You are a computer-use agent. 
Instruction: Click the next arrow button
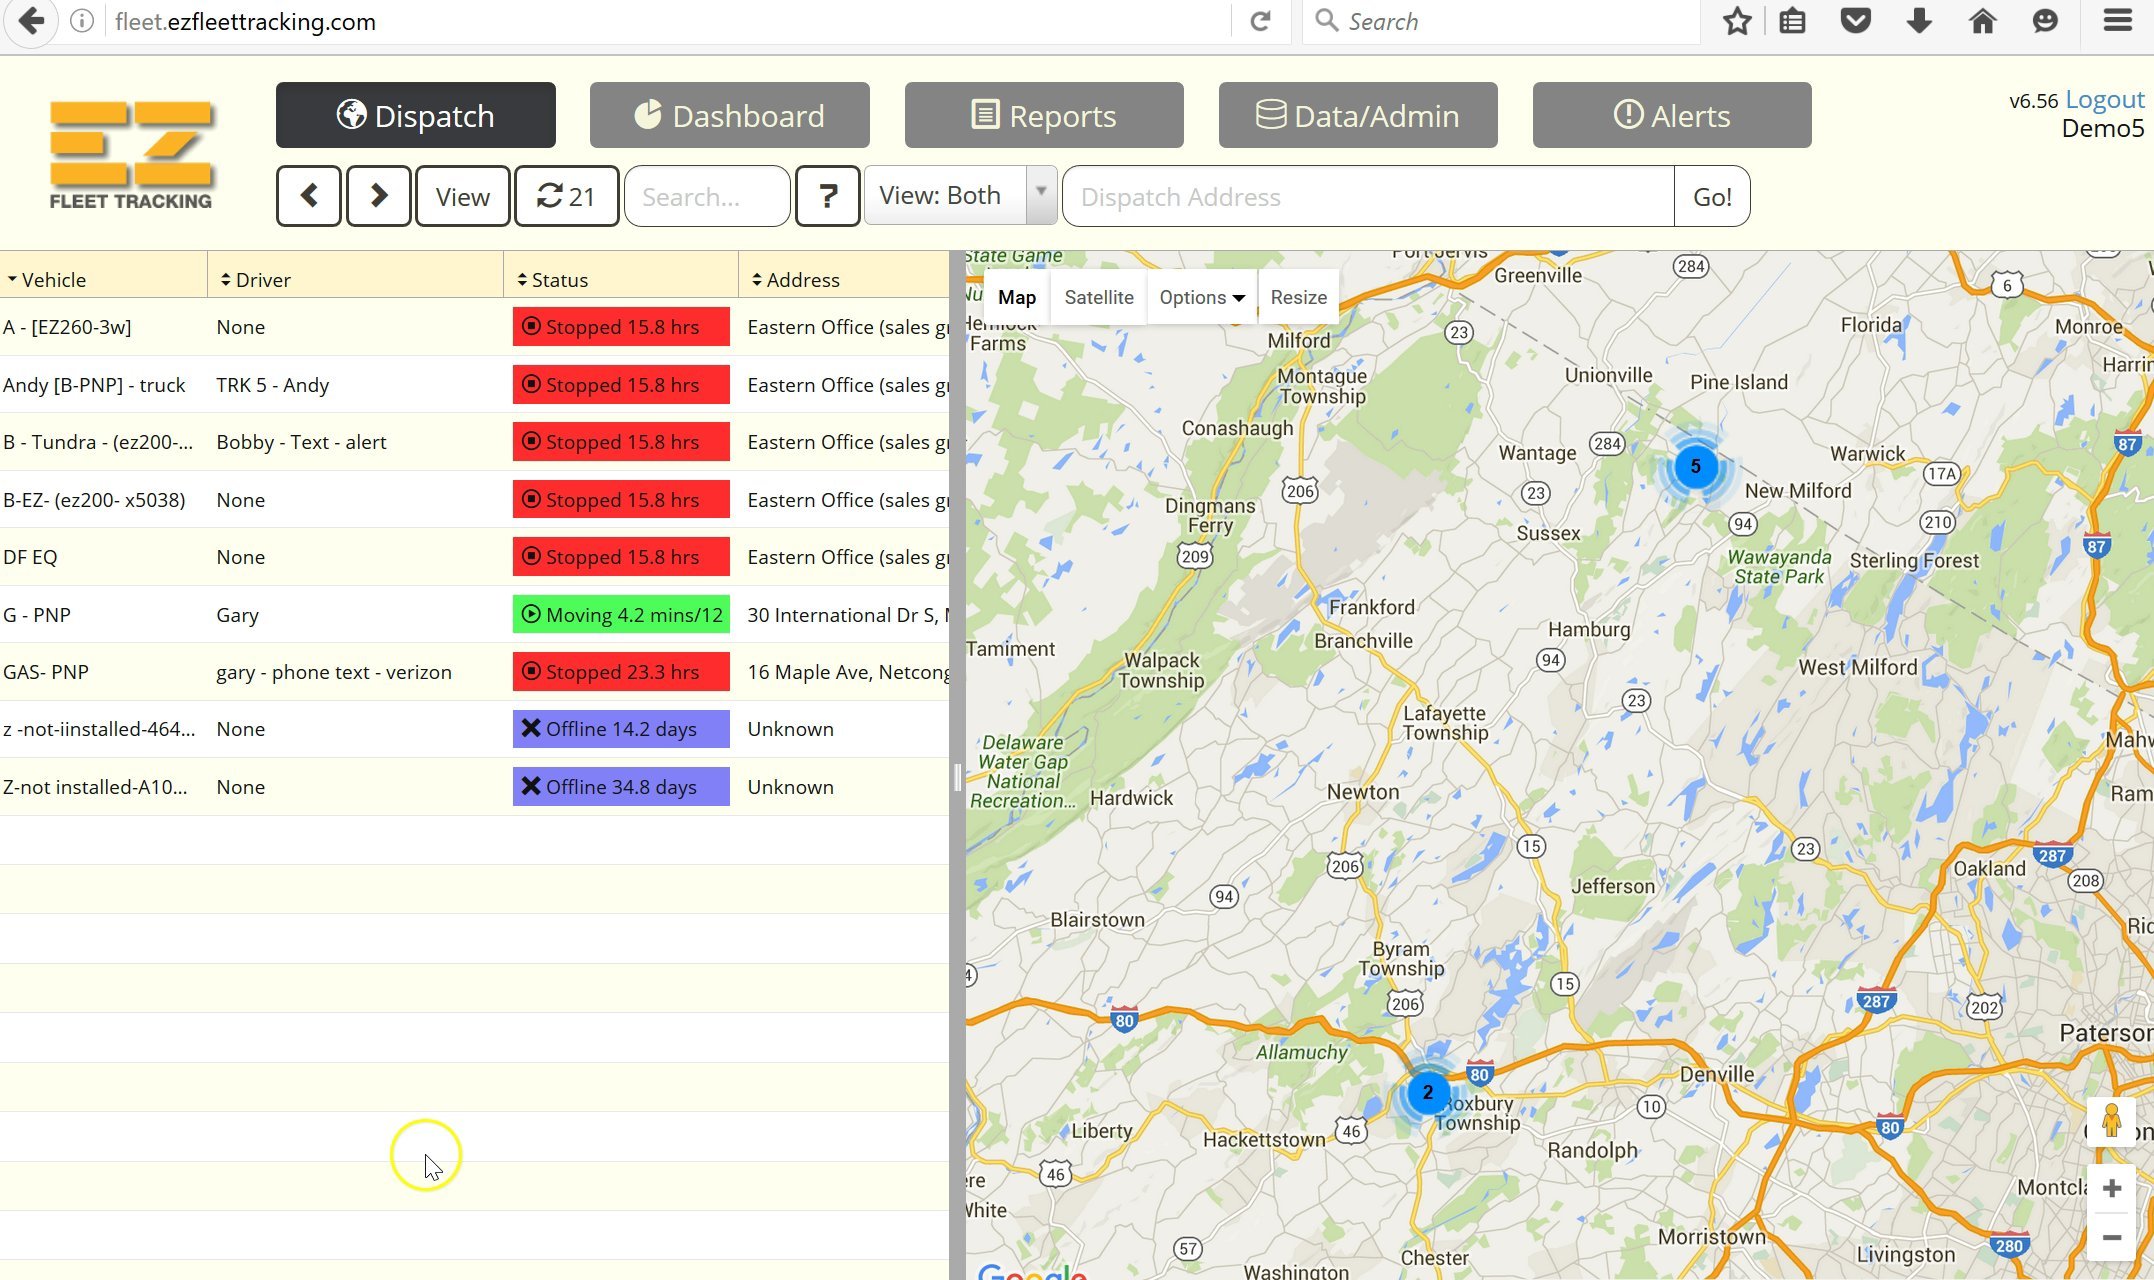378,196
